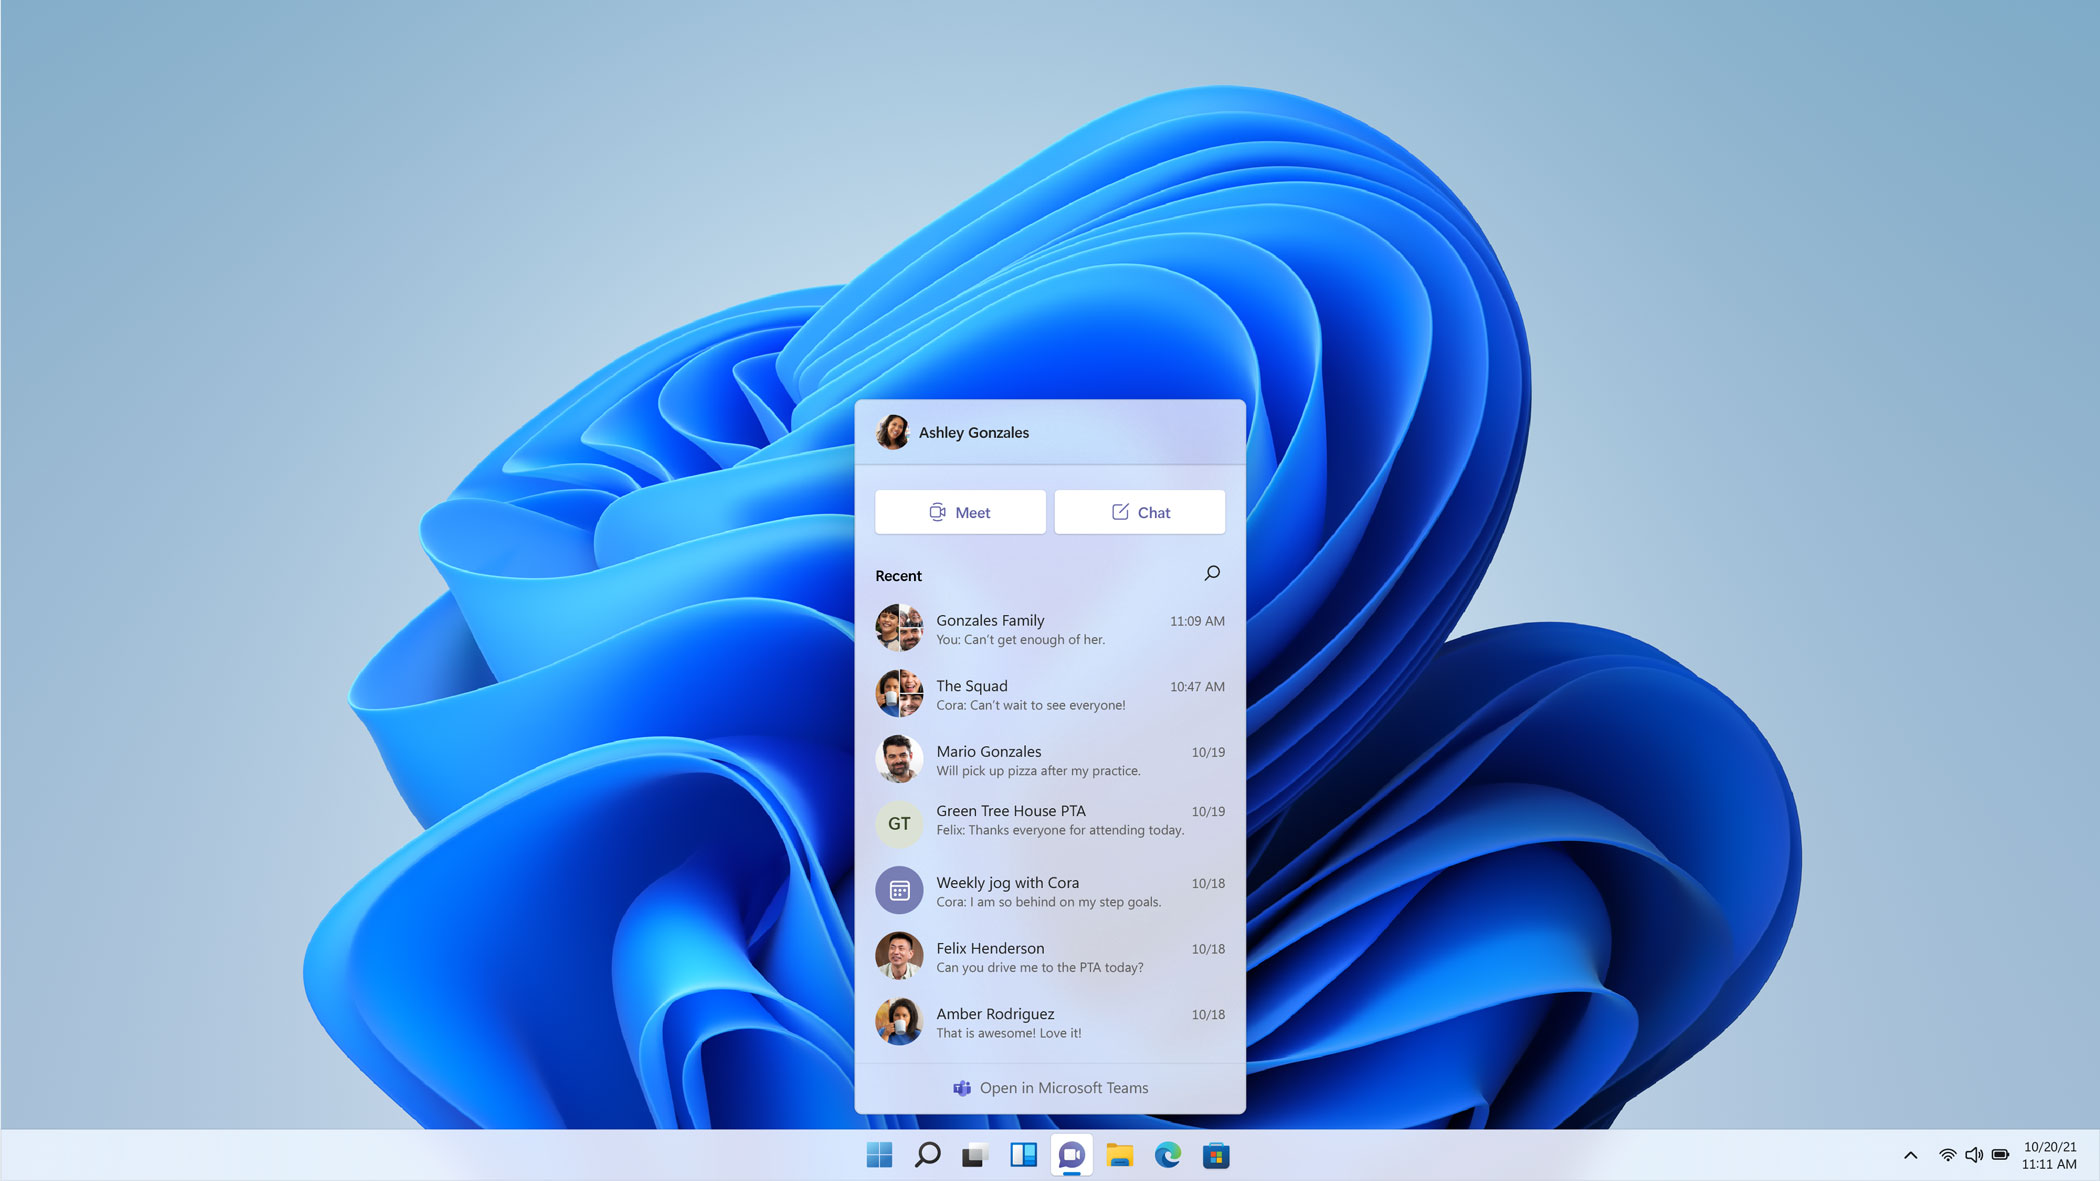This screenshot has height=1181, width=2100.
Task: Open Felix Henderson direct message
Action: [1050, 956]
